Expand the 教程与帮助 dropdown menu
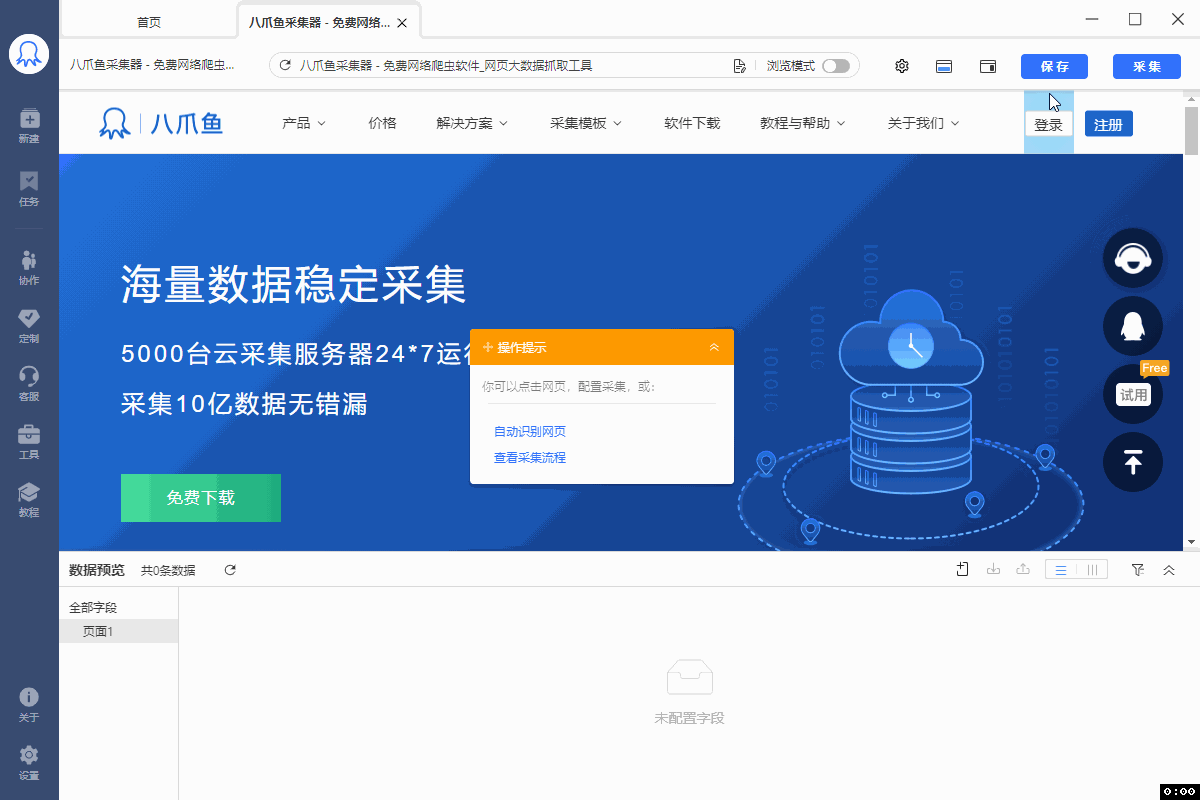The image size is (1200, 800). point(803,123)
